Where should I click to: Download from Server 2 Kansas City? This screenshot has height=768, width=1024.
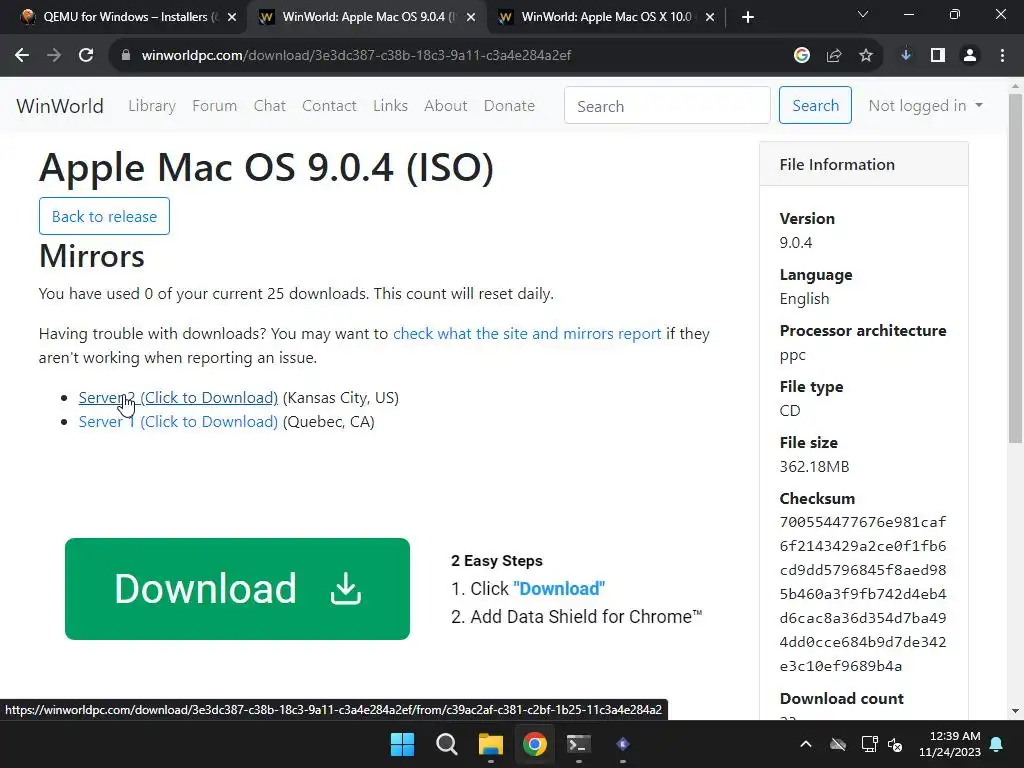[x=178, y=398]
